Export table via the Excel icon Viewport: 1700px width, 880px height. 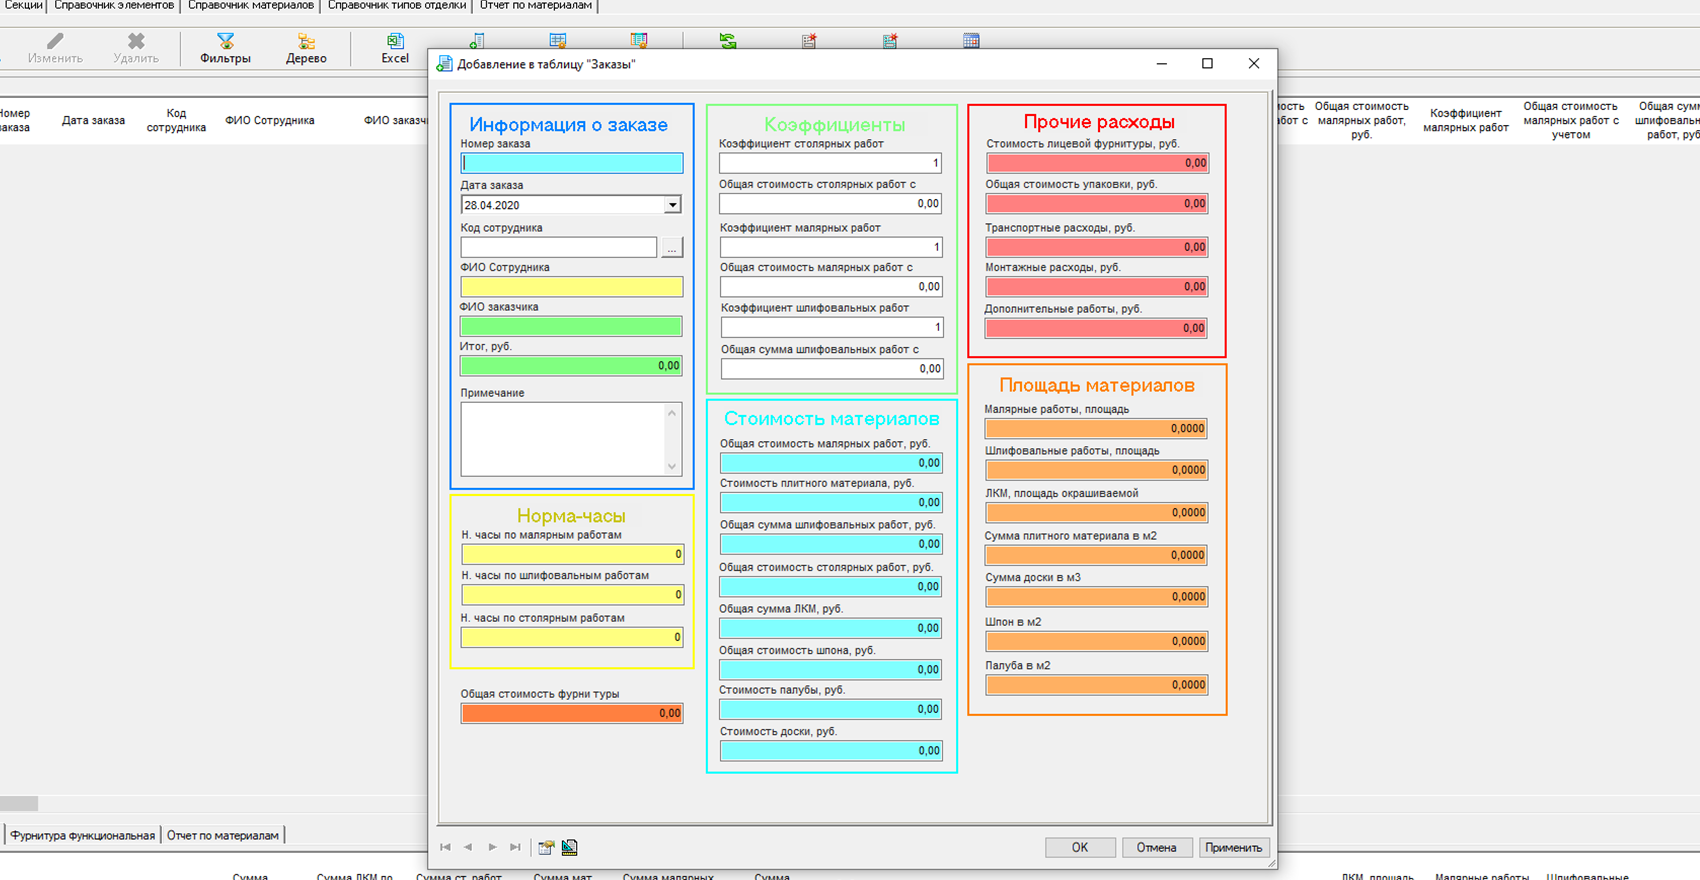pyautogui.click(x=395, y=41)
